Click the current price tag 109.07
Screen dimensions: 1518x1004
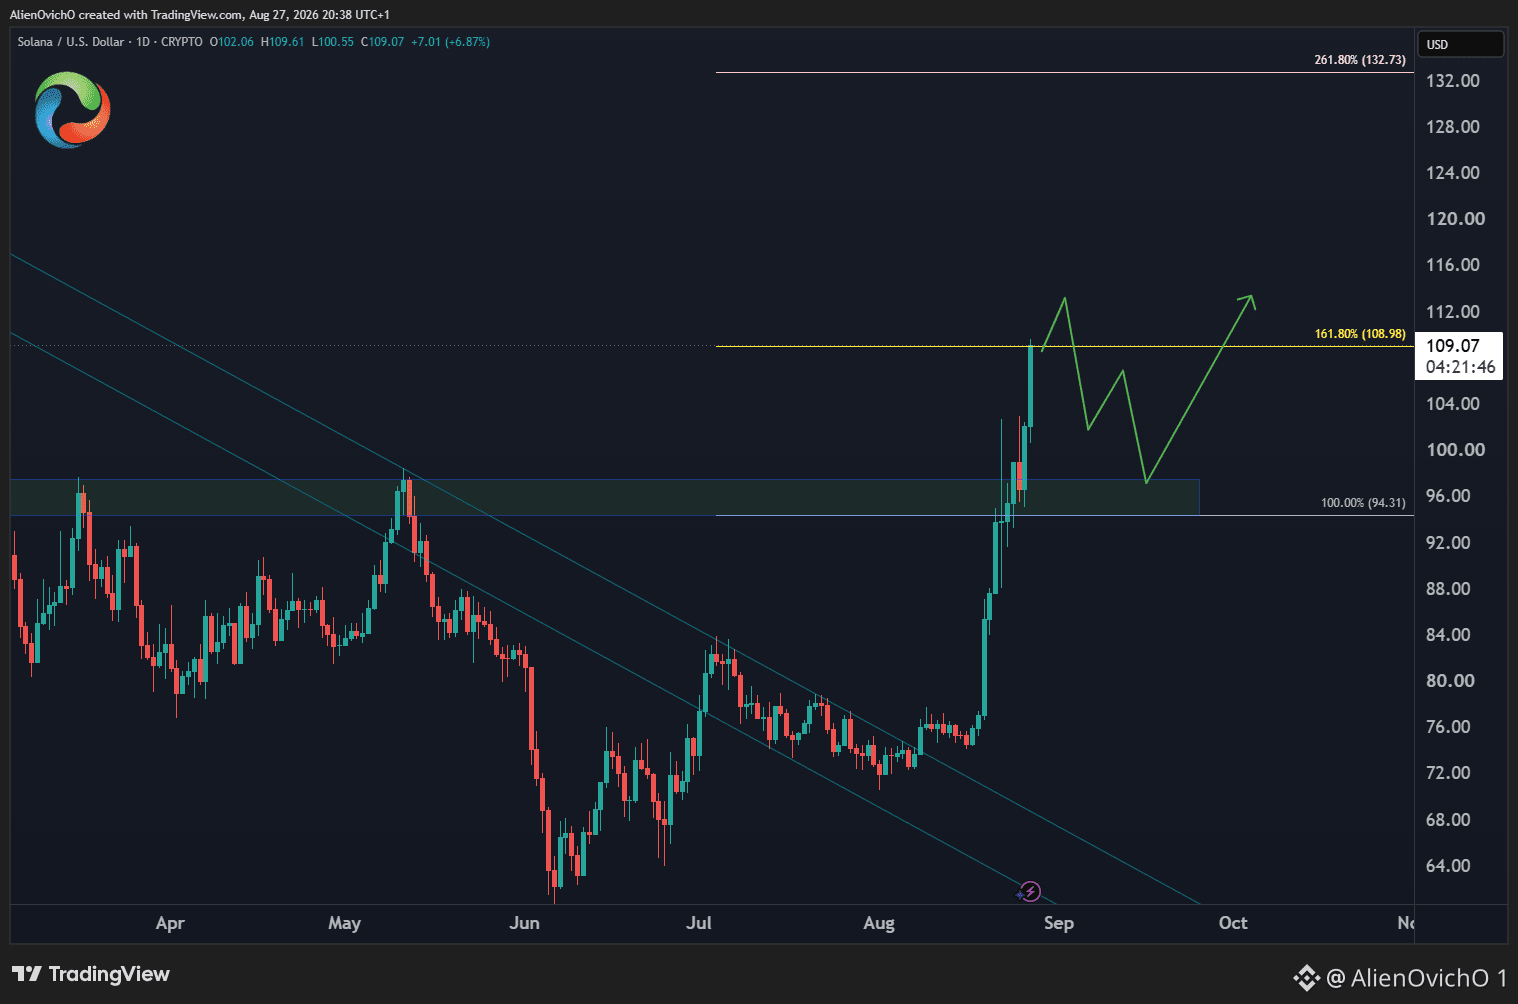1453,346
